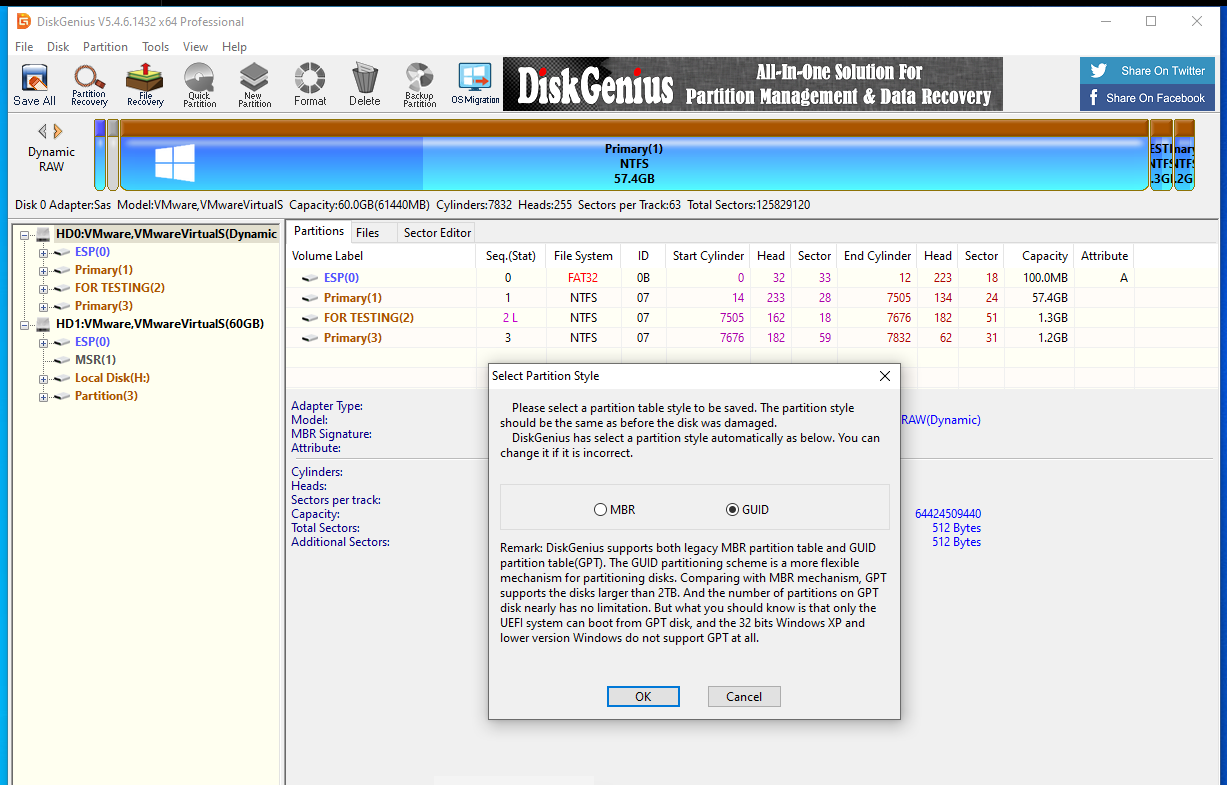Click Volume Label column header
Viewport: 1227px width, 785px height.
coord(381,256)
